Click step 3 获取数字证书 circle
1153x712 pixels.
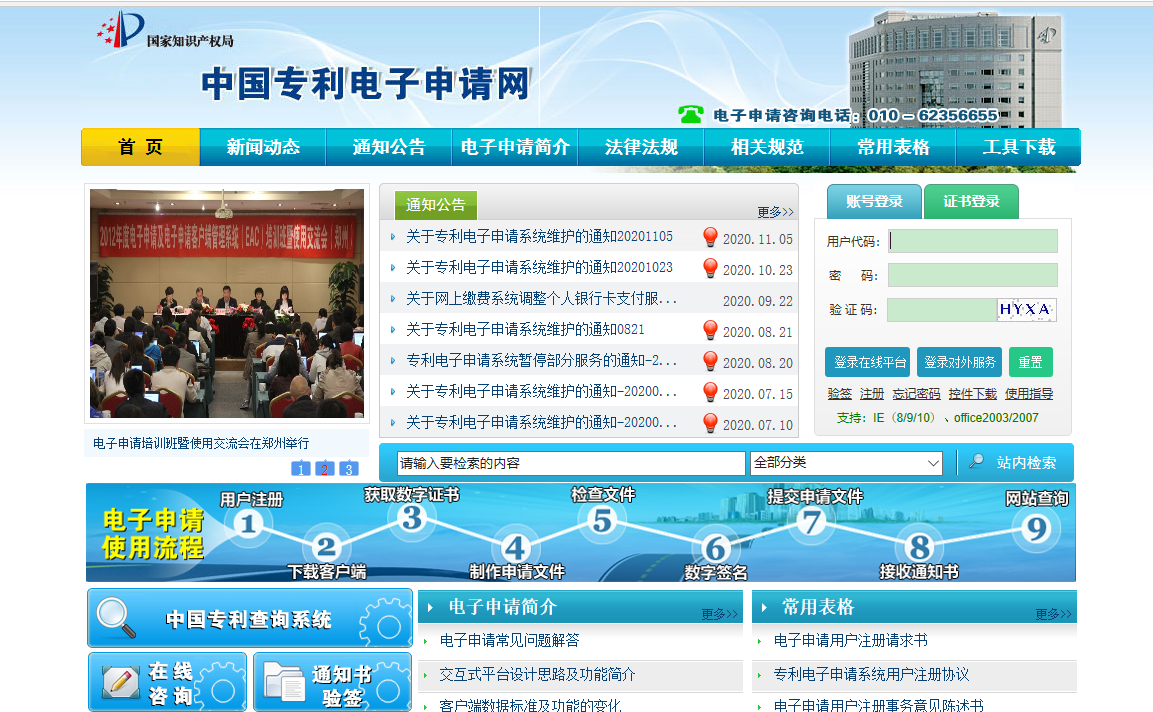point(412,518)
